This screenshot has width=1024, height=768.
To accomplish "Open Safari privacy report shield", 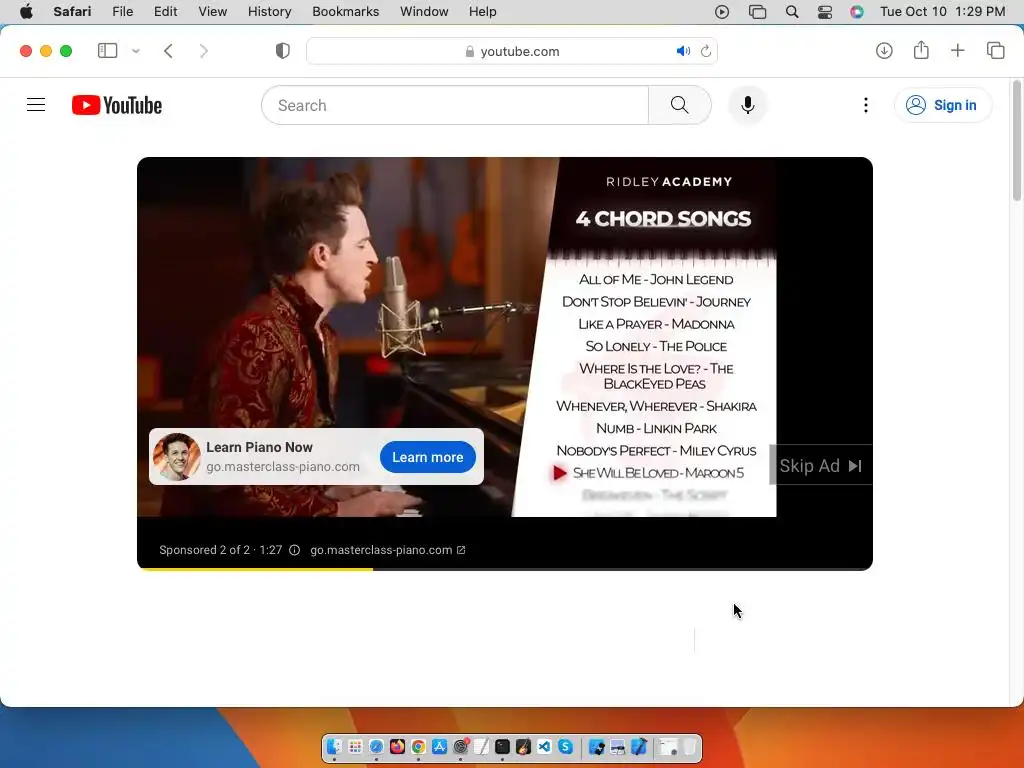I will tap(283, 51).
